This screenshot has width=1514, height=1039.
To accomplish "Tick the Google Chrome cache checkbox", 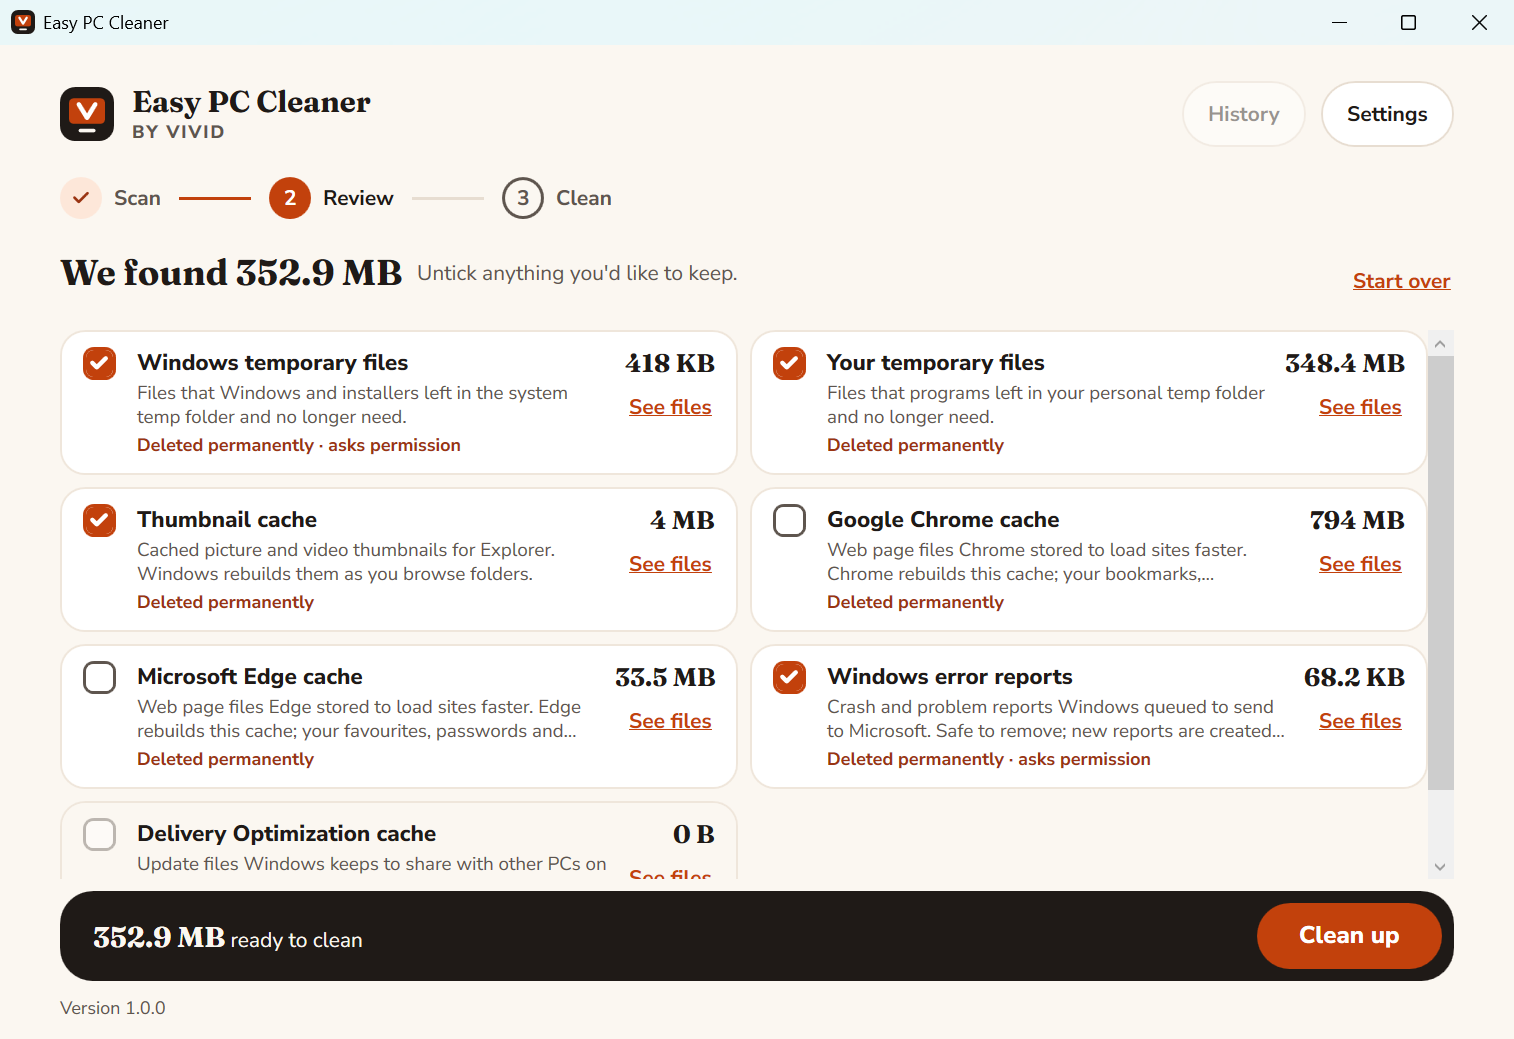I will click(790, 520).
